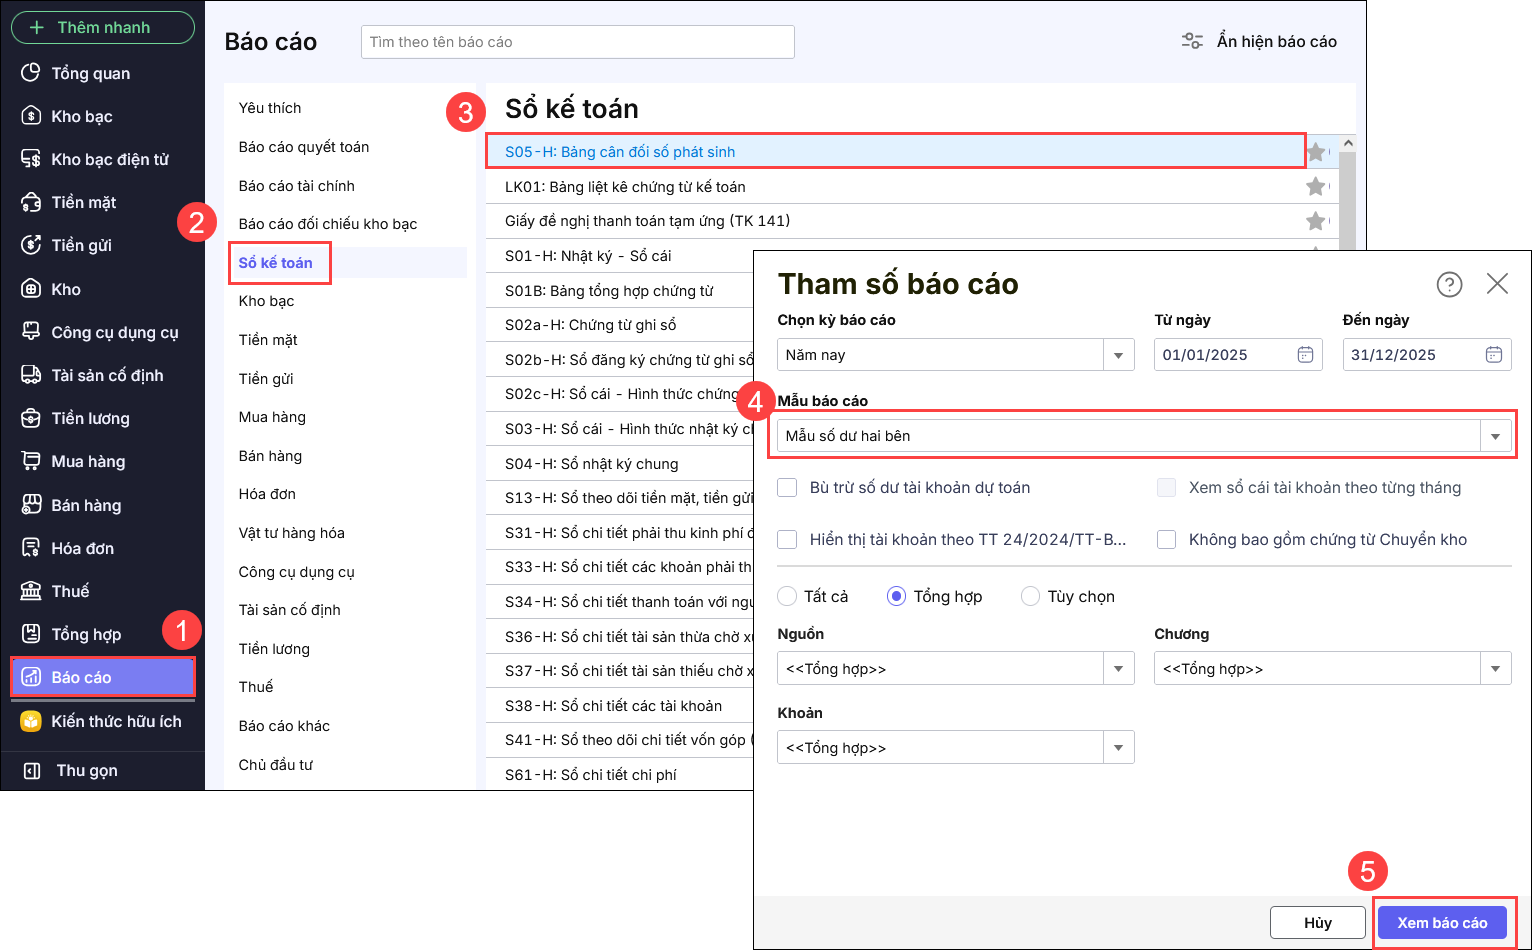Image resolution: width=1532 pixels, height=950 pixels.
Task: Select the Tất cả radio option
Action: (787, 596)
